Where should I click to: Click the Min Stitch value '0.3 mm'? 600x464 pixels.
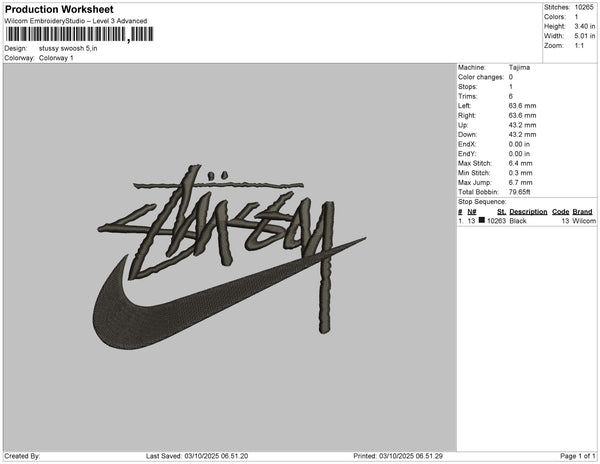[x=520, y=173]
